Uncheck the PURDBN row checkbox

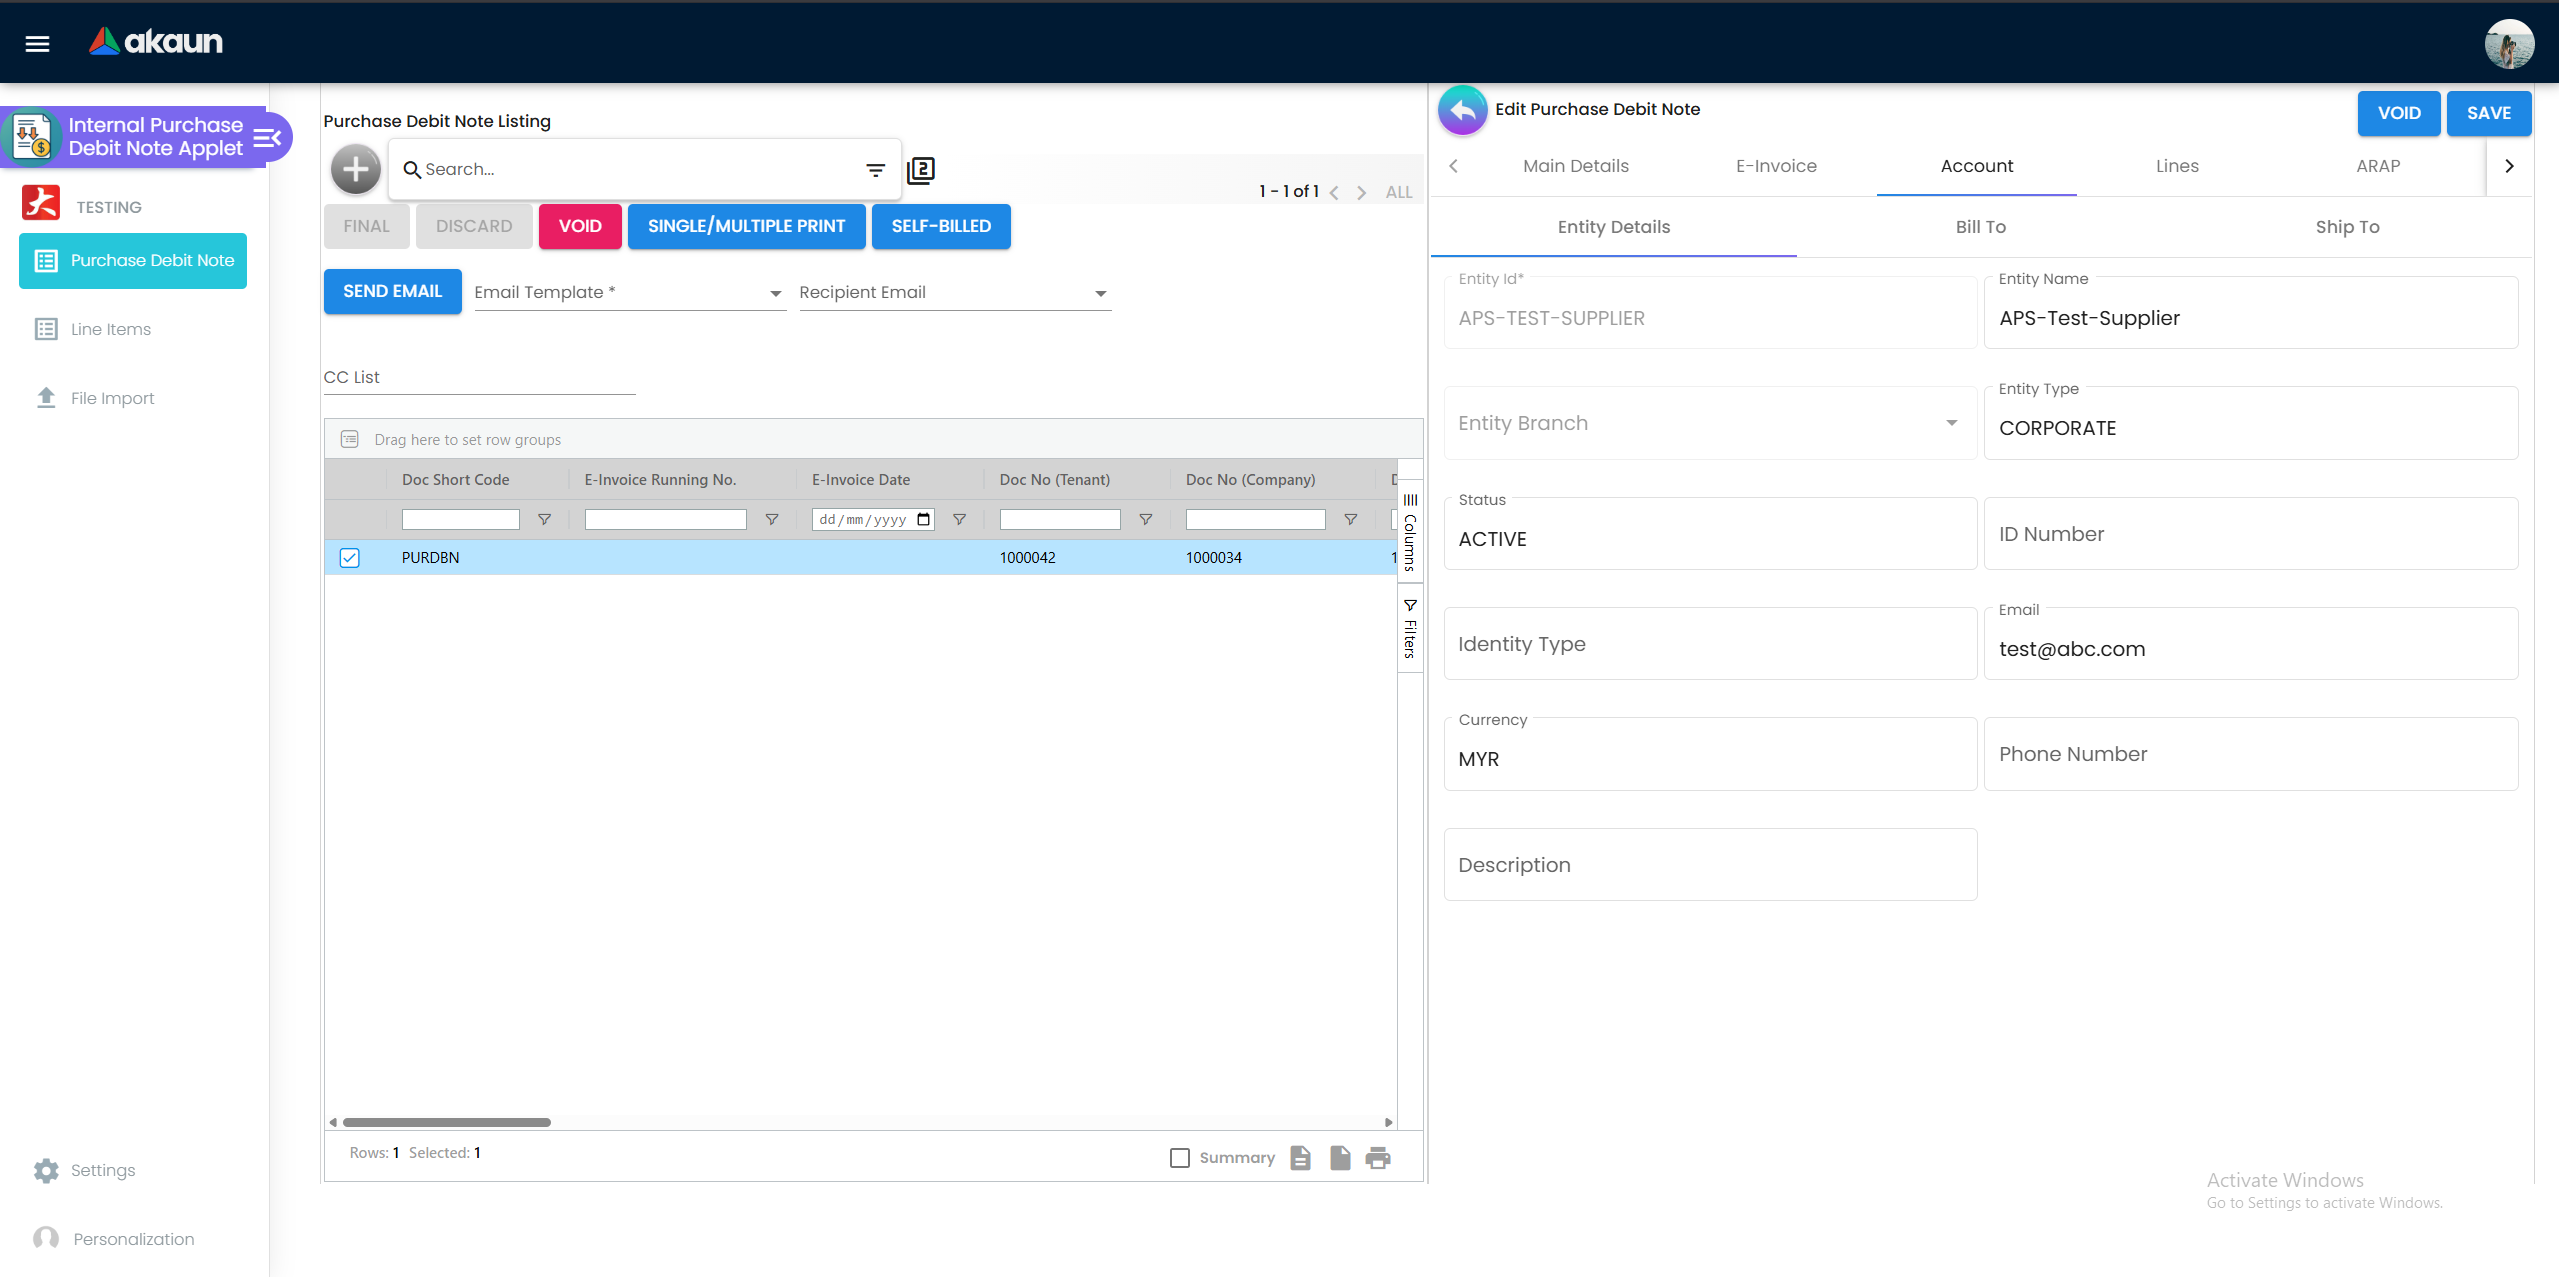(x=348, y=557)
